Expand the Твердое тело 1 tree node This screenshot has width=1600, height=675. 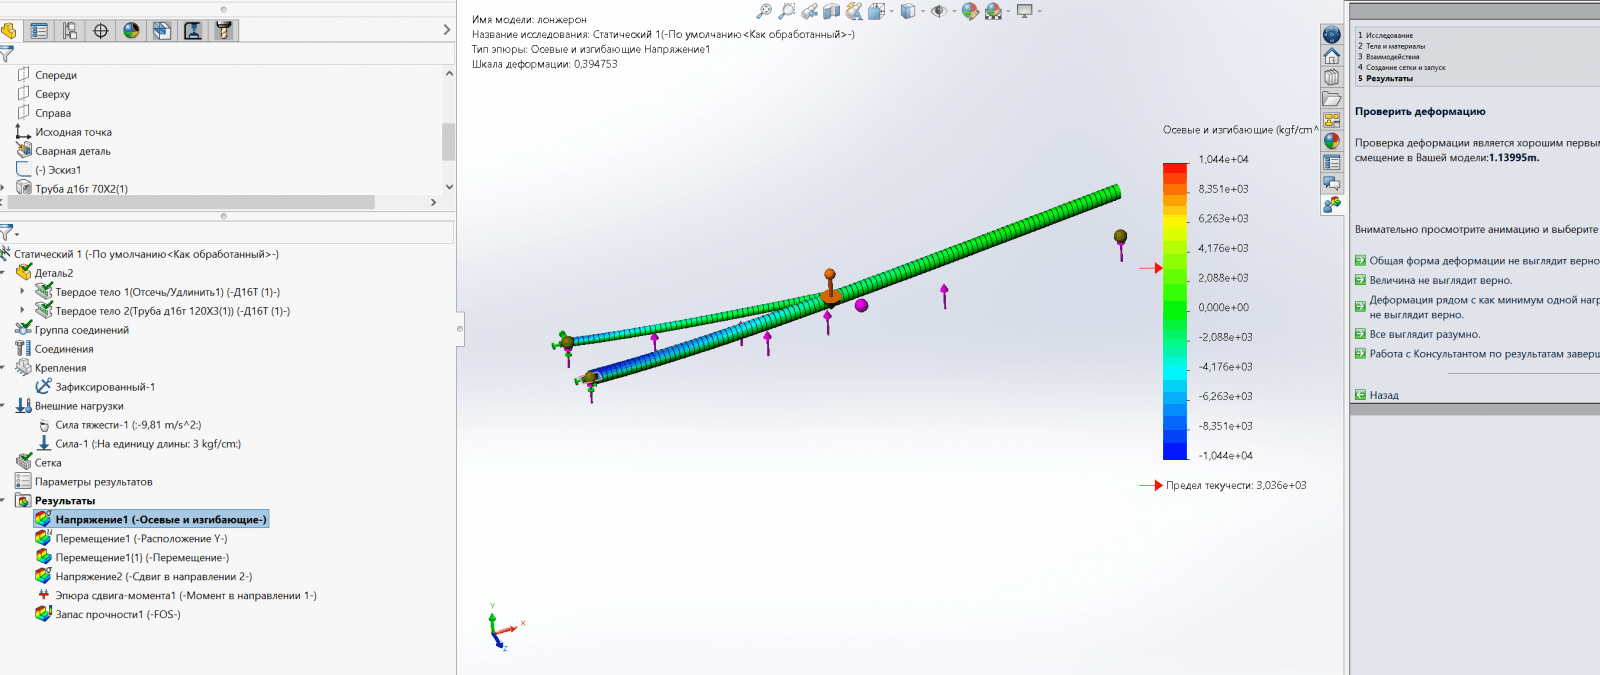(x=22, y=292)
